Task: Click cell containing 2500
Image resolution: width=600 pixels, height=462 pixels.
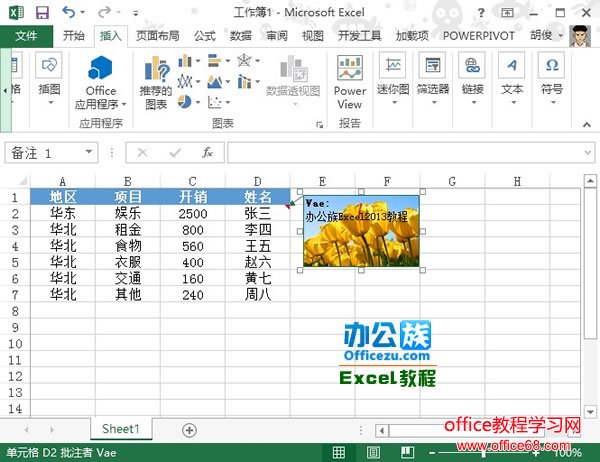Action: [x=193, y=214]
